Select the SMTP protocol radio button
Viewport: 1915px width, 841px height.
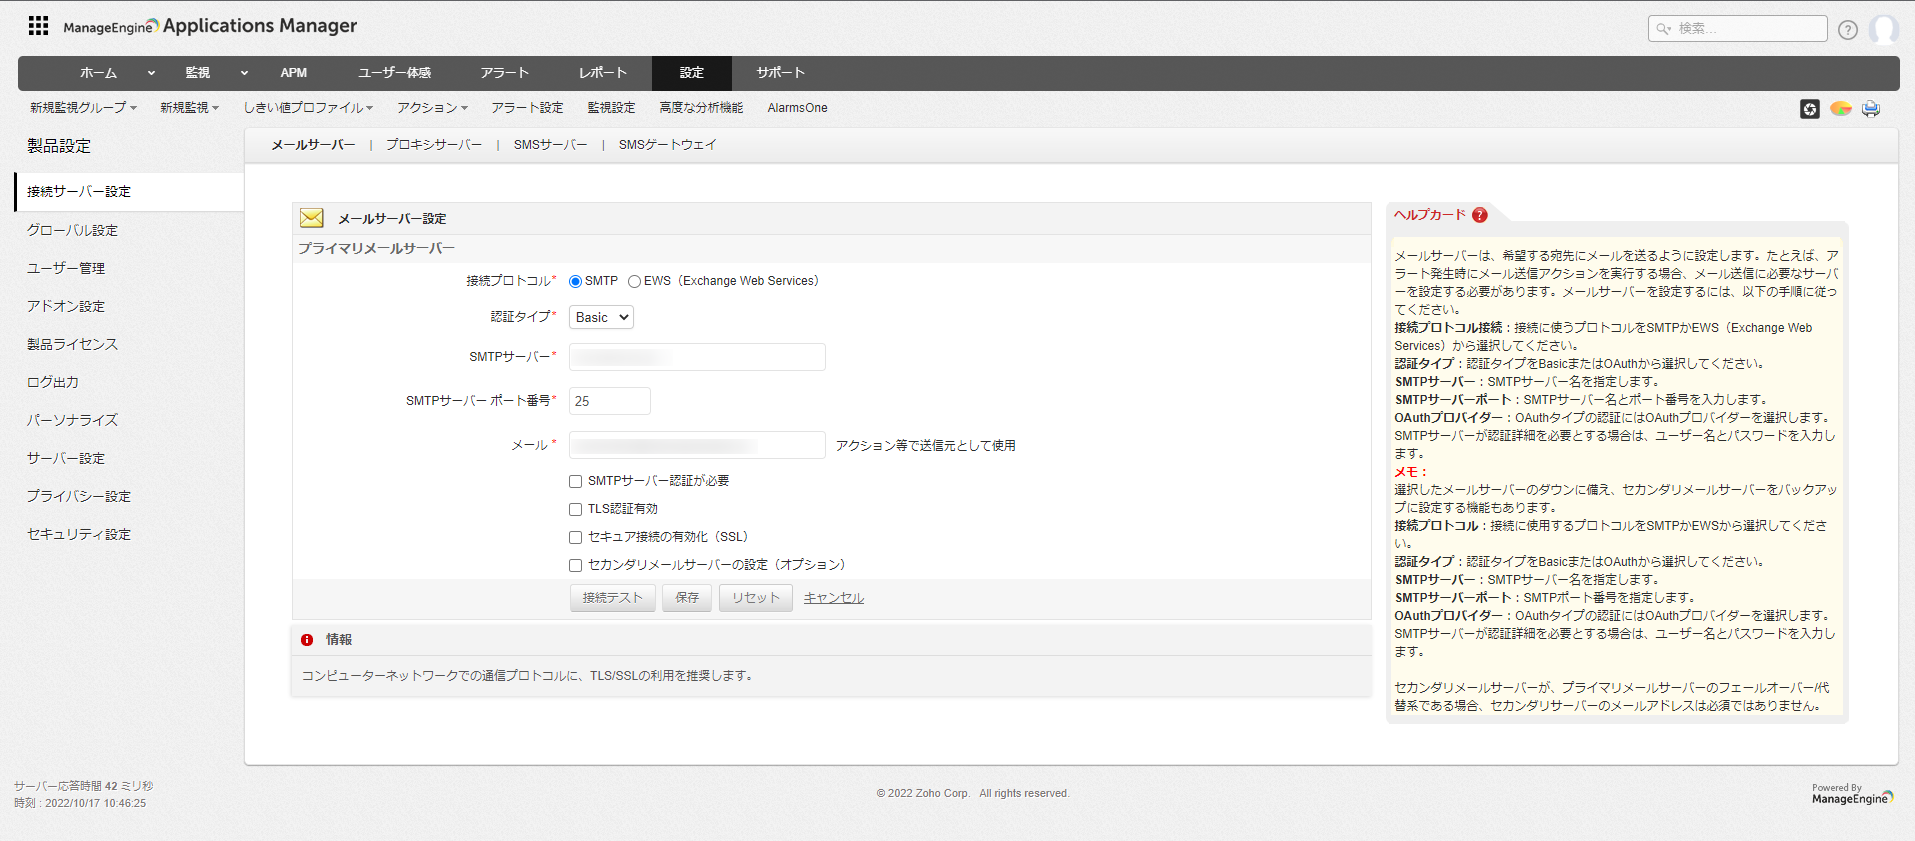tap(575, 282)
